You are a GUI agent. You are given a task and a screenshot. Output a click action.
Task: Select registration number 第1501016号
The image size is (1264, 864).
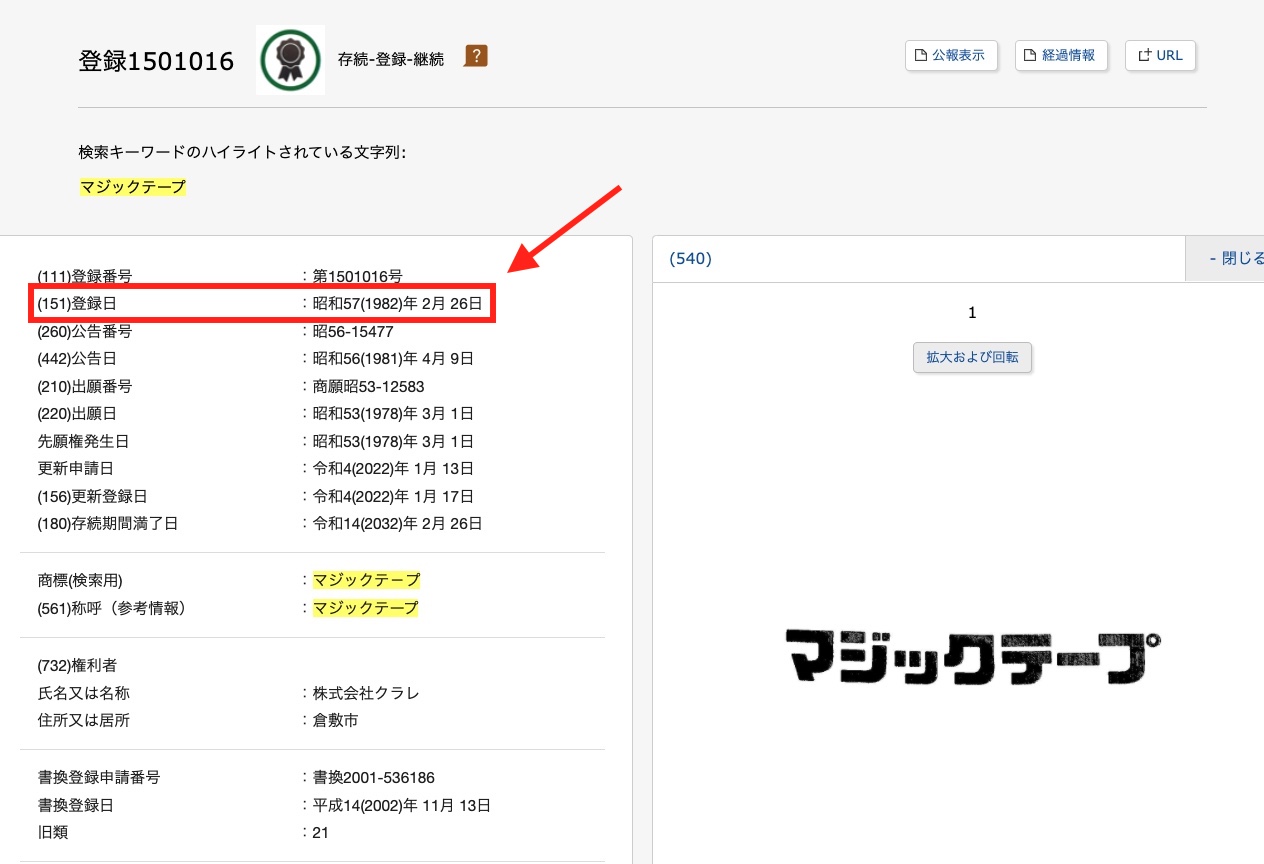[x=358, y=276]
